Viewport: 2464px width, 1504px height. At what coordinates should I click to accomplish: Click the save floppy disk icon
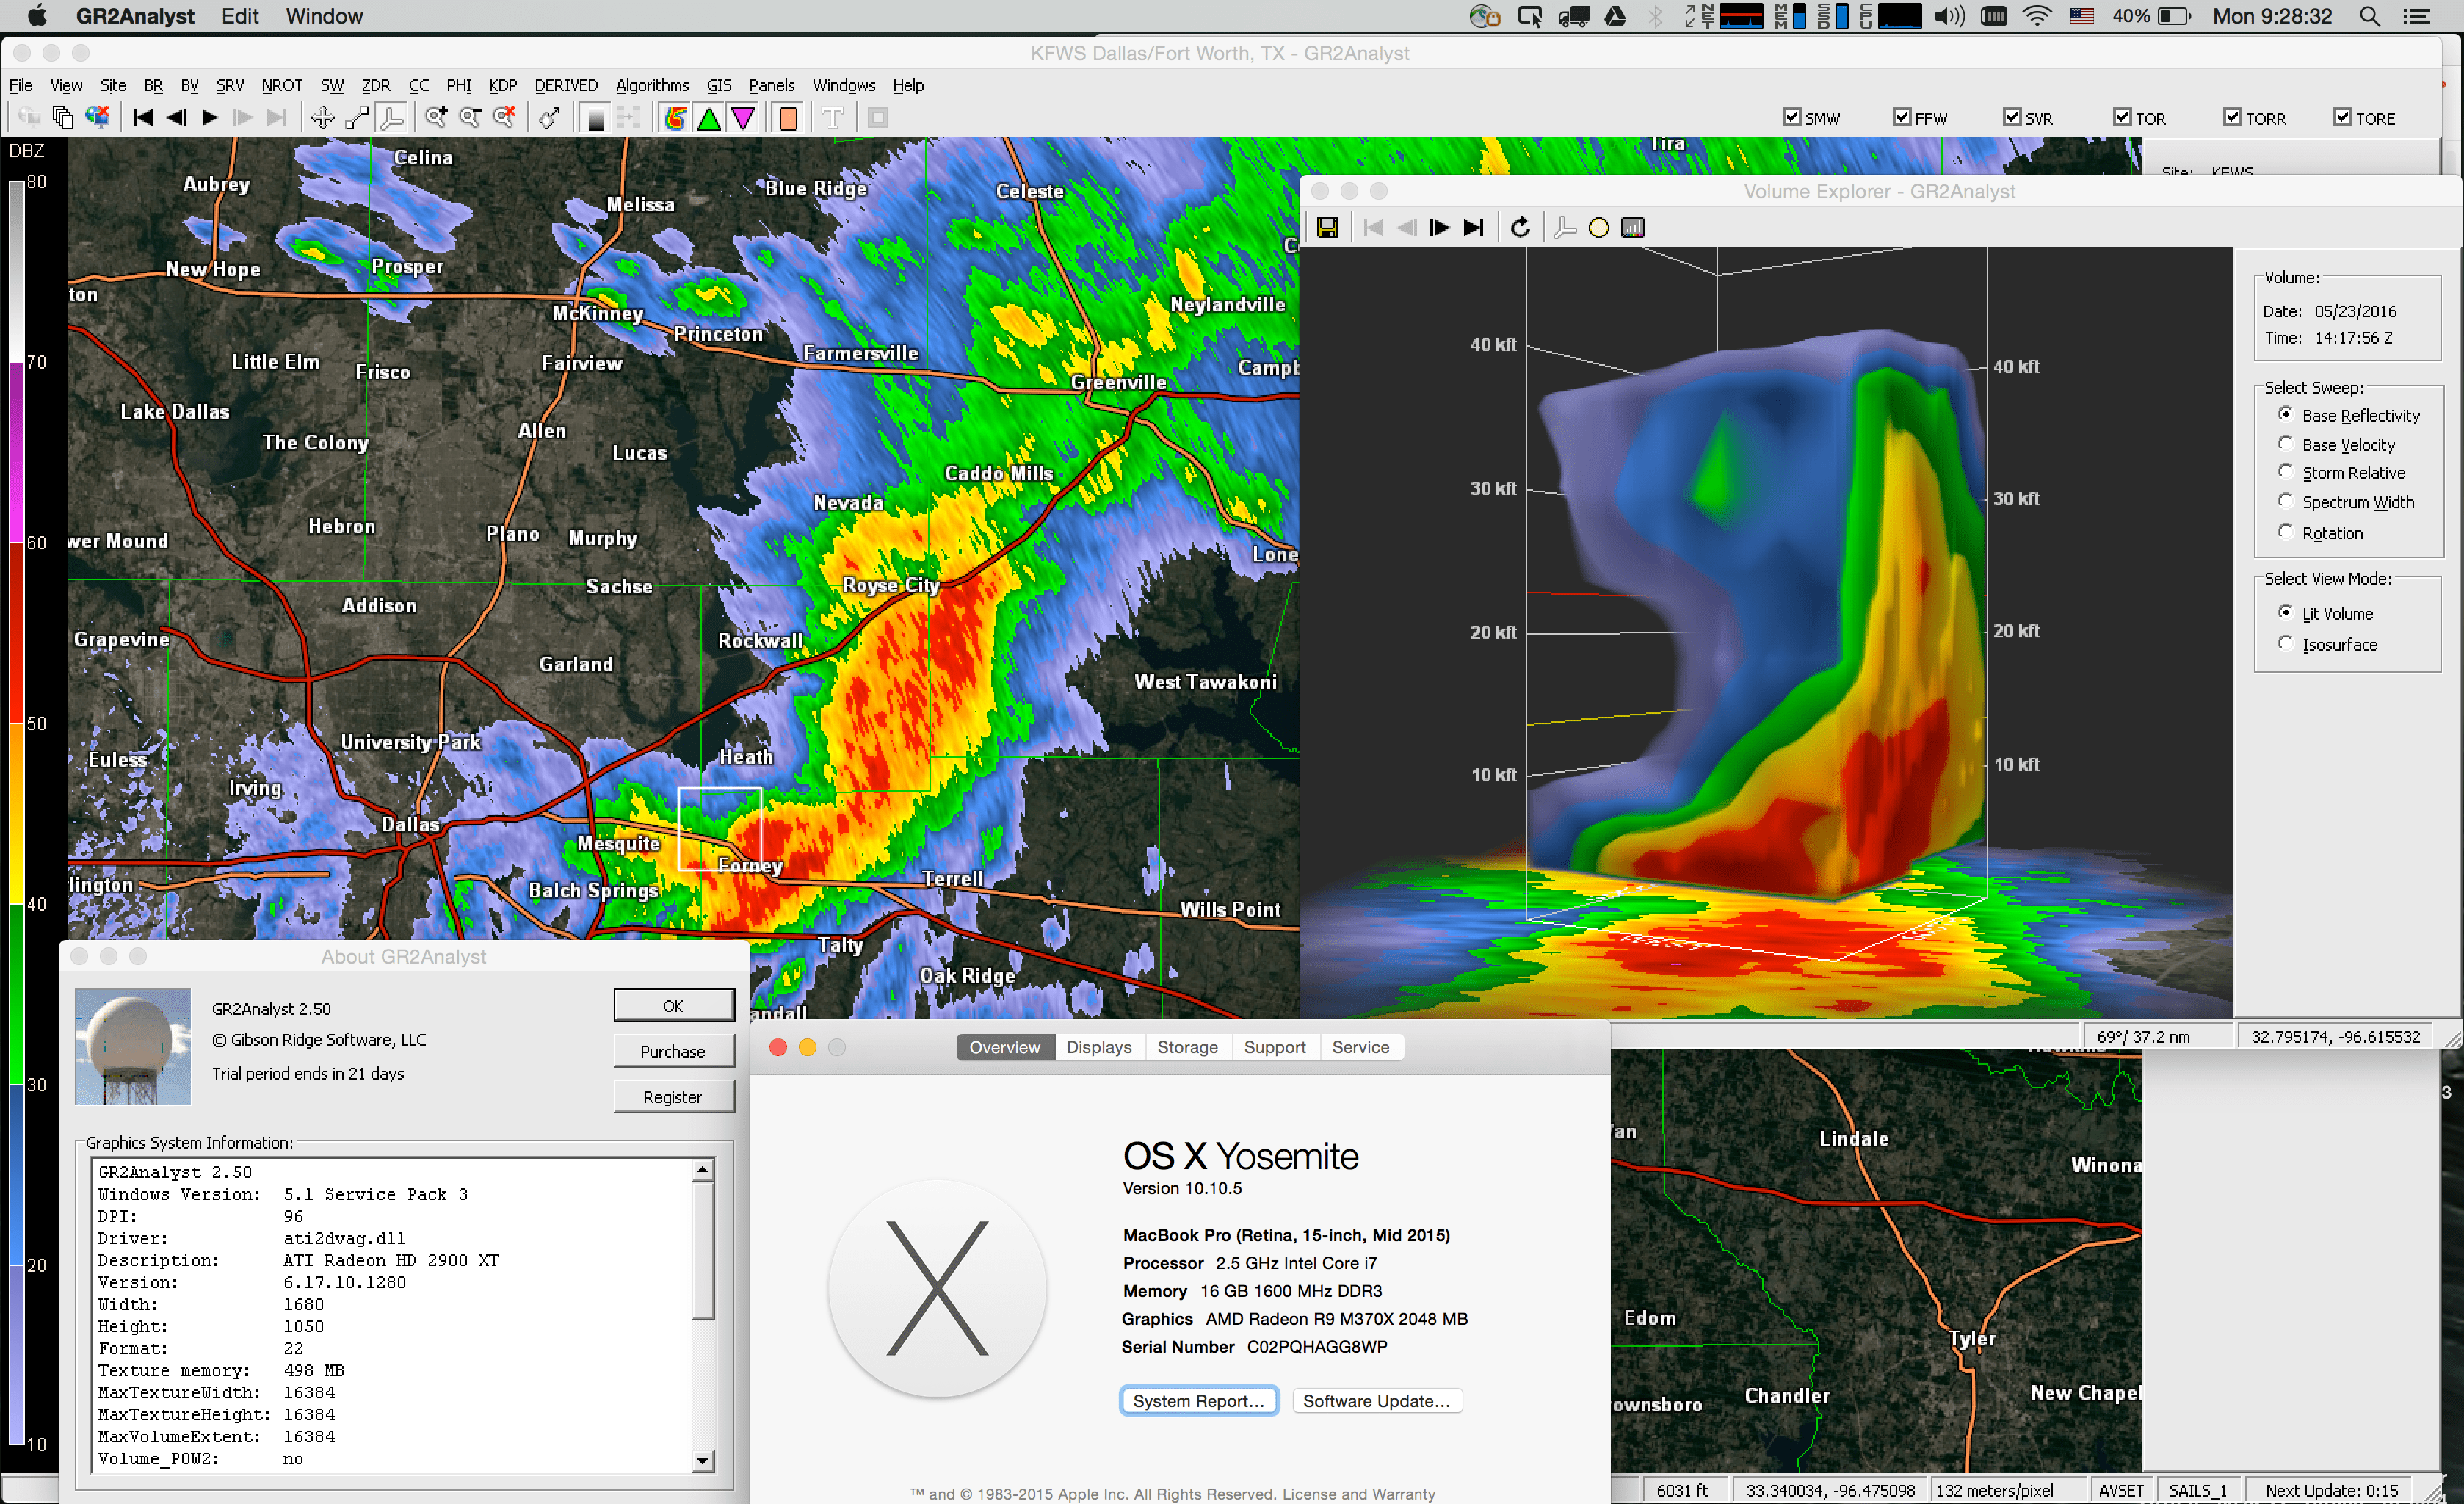click(1327, 228)
